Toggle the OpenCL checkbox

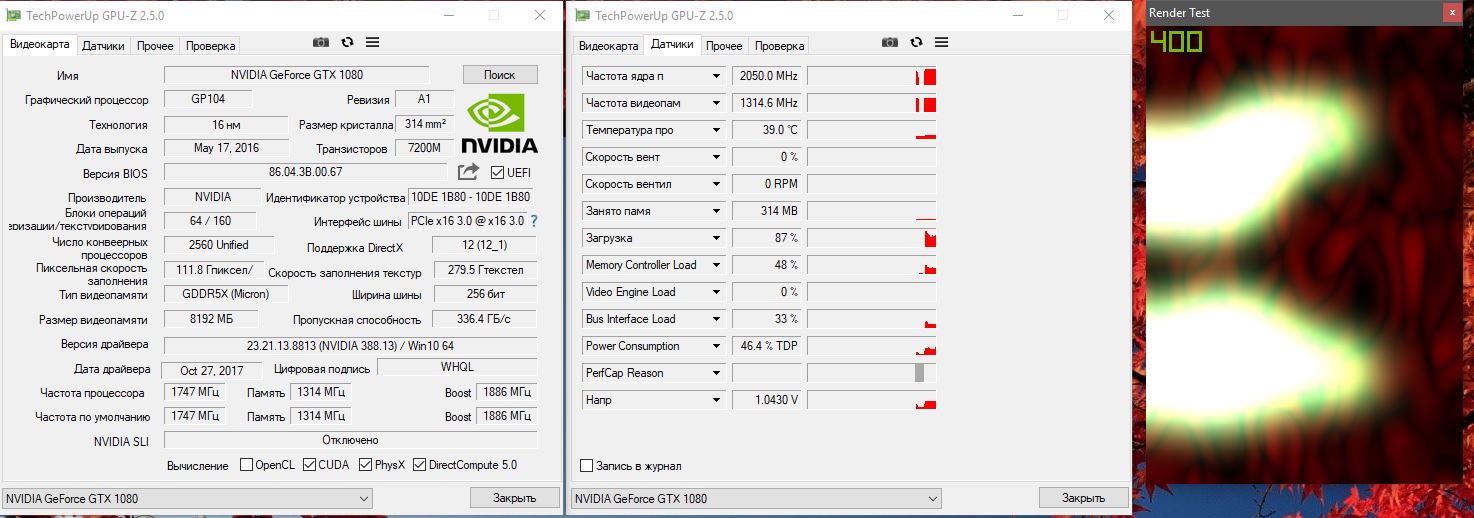coord(246,465)
